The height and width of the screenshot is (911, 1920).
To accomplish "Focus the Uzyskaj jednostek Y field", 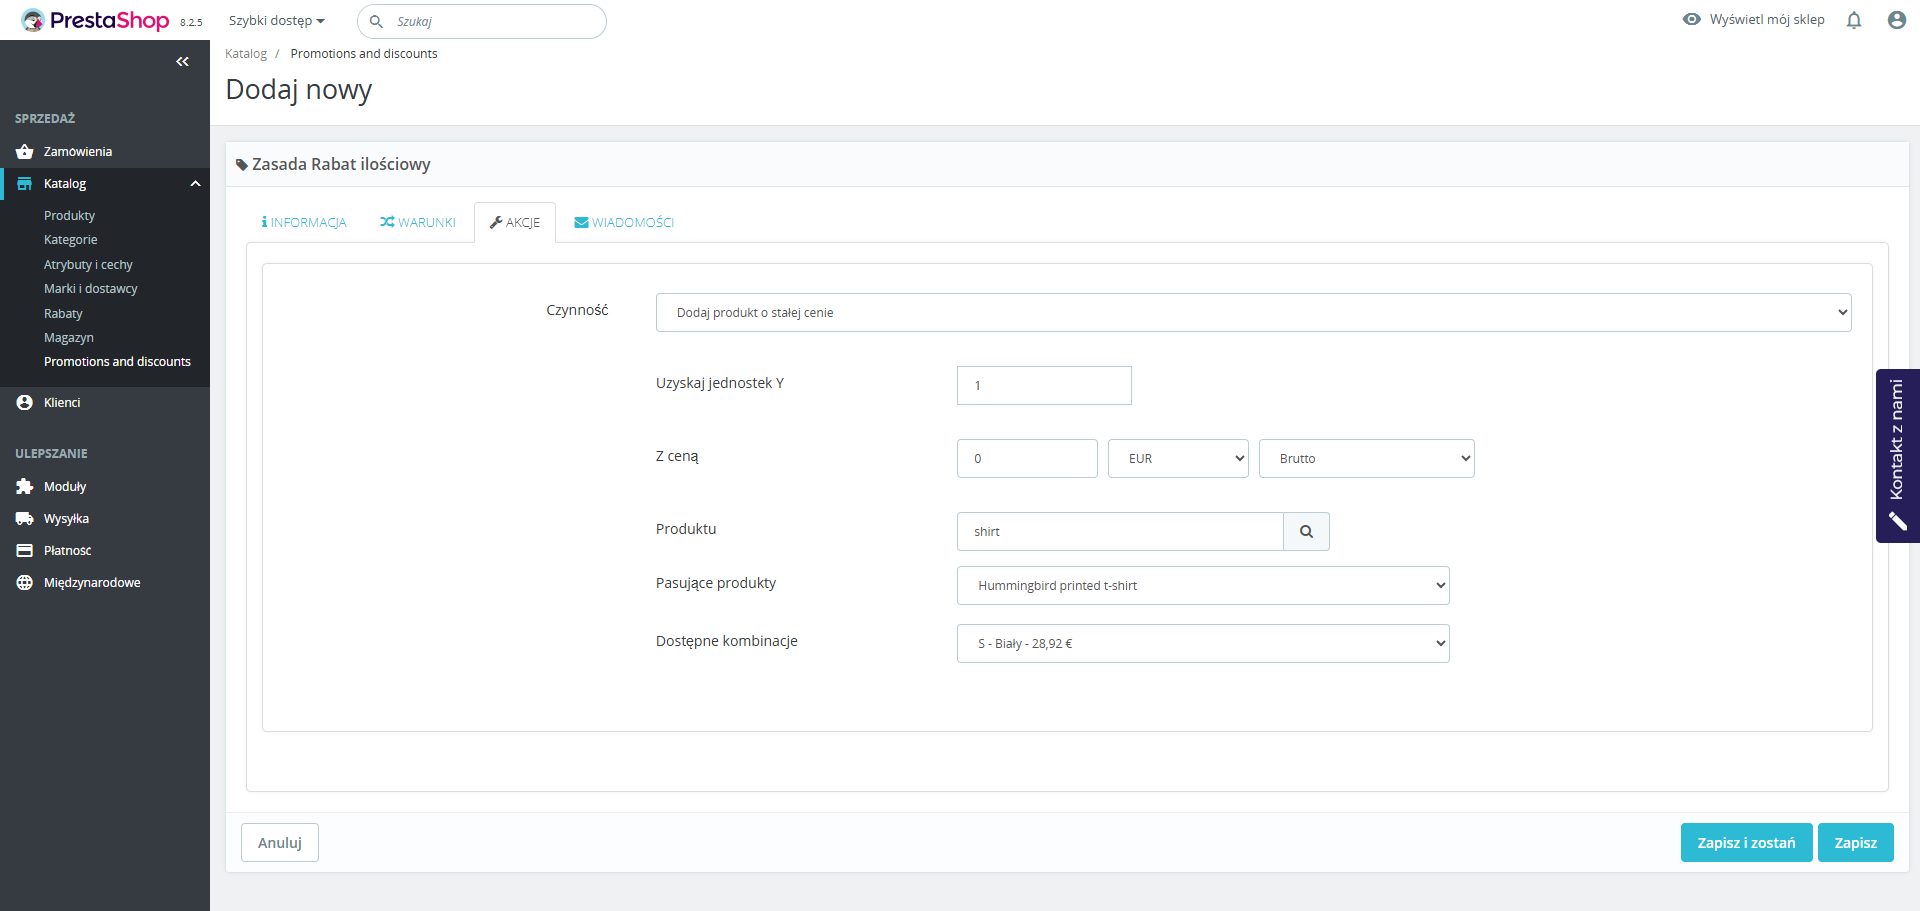I will 1044,386.
